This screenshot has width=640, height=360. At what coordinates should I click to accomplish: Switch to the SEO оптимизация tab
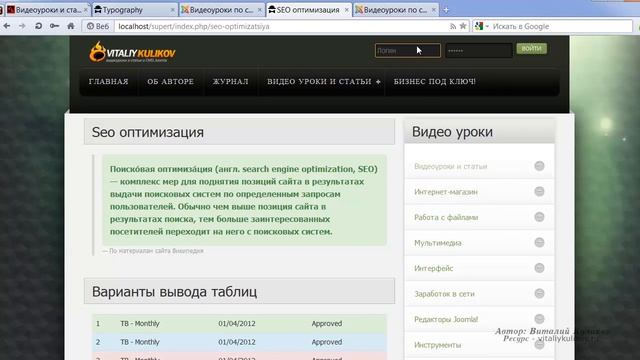point(308,10)
